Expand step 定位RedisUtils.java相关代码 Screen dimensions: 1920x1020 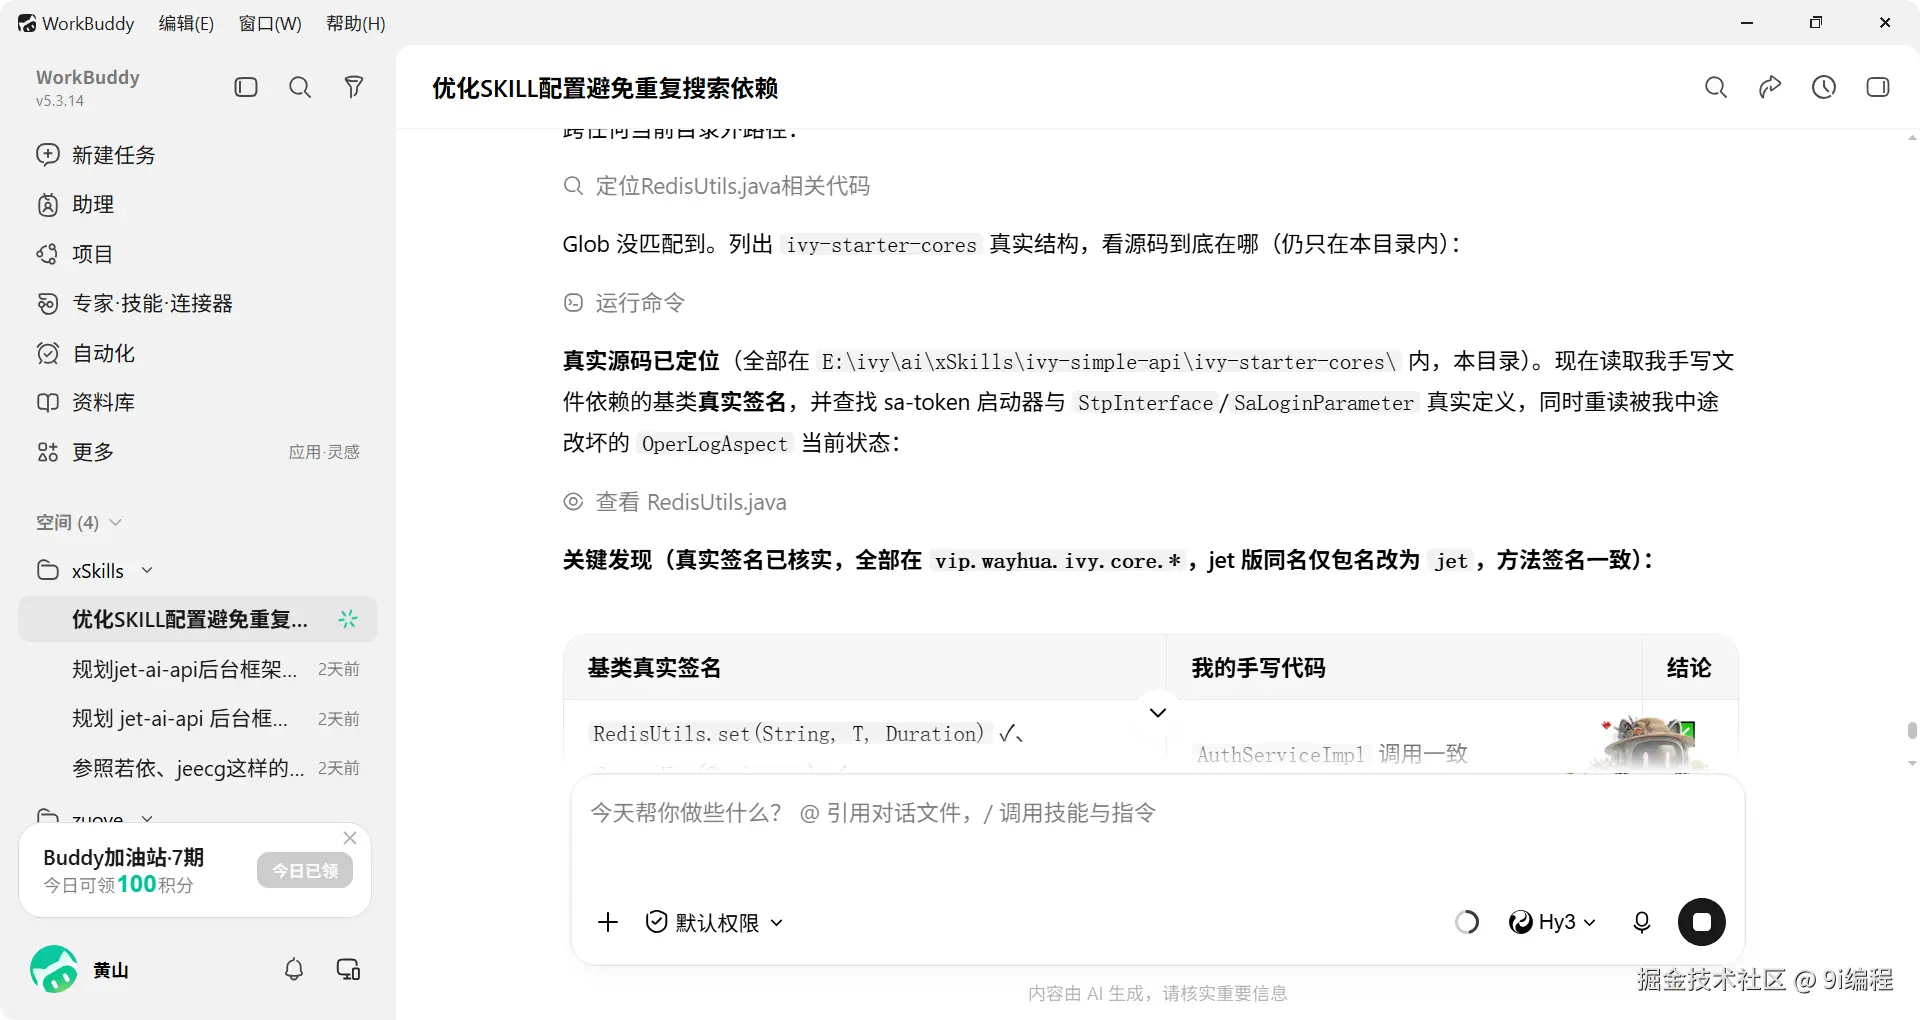(x=717, y=186)
